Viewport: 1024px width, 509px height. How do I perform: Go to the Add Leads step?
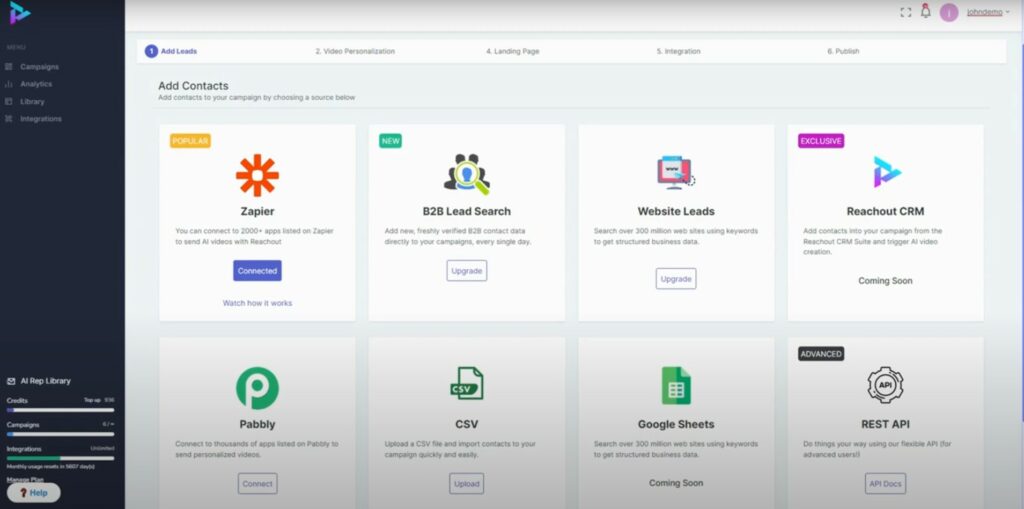tap(179, 51)
